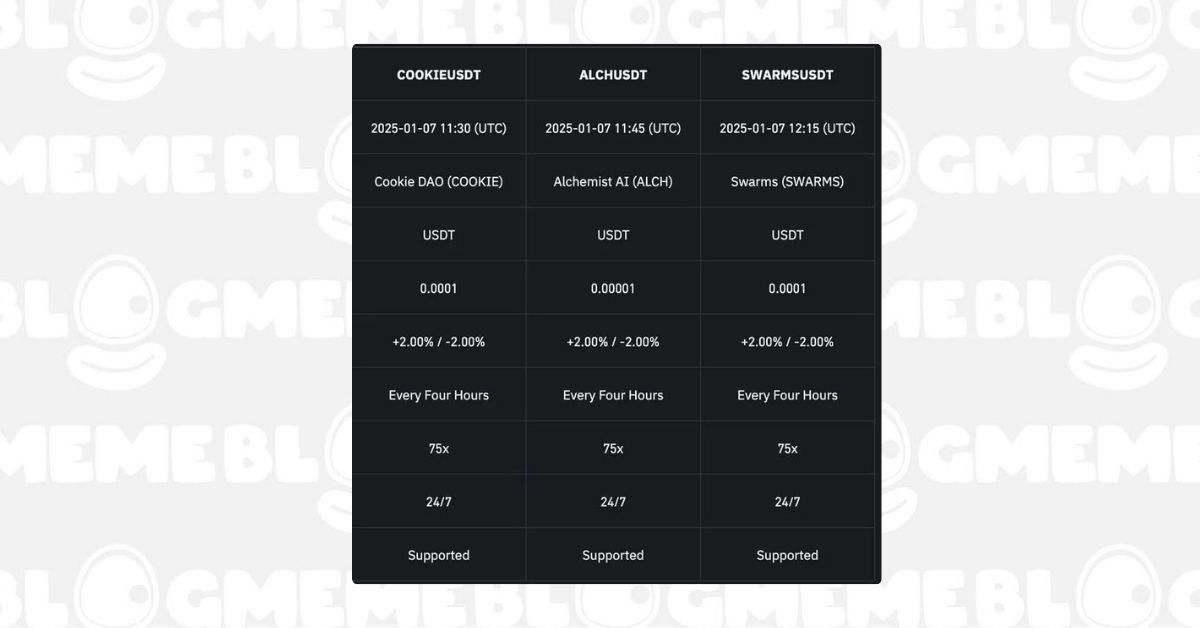Click the 24/7 cell in COOKIEUSDT column

[438, 502]
